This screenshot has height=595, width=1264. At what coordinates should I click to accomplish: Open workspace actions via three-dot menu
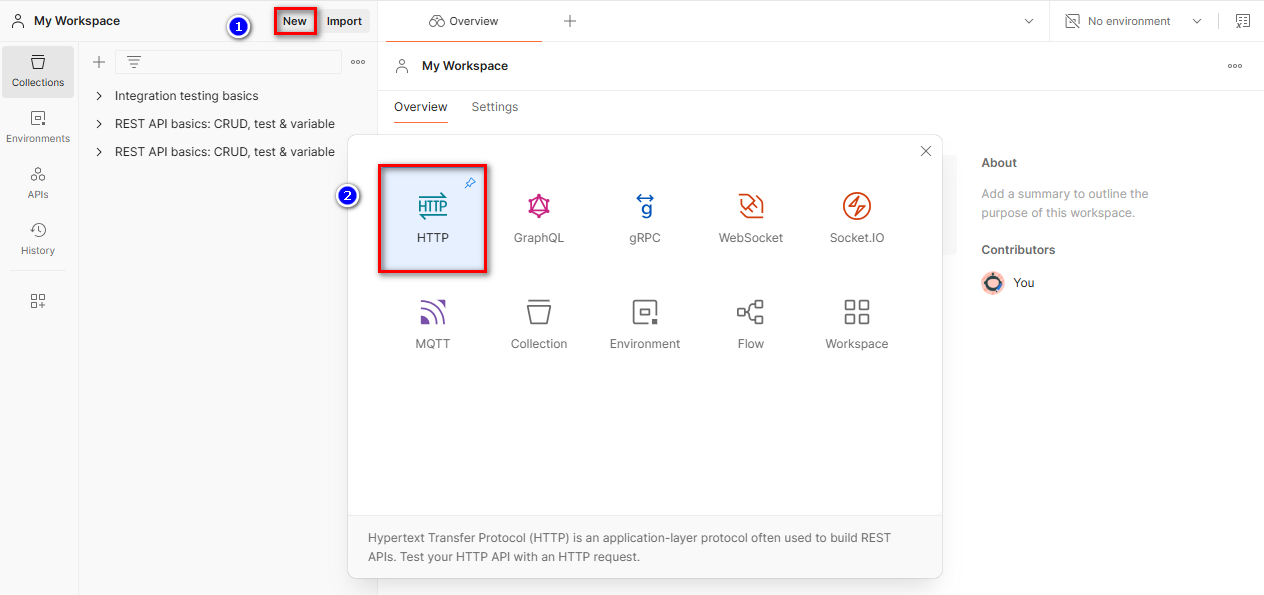1234,66
